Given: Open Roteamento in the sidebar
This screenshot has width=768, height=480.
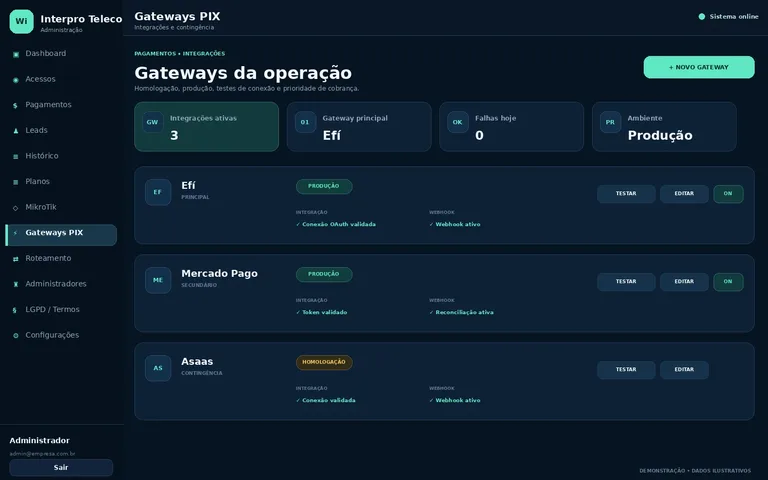Looking at the screenshot, I should (x=61, y=258).
